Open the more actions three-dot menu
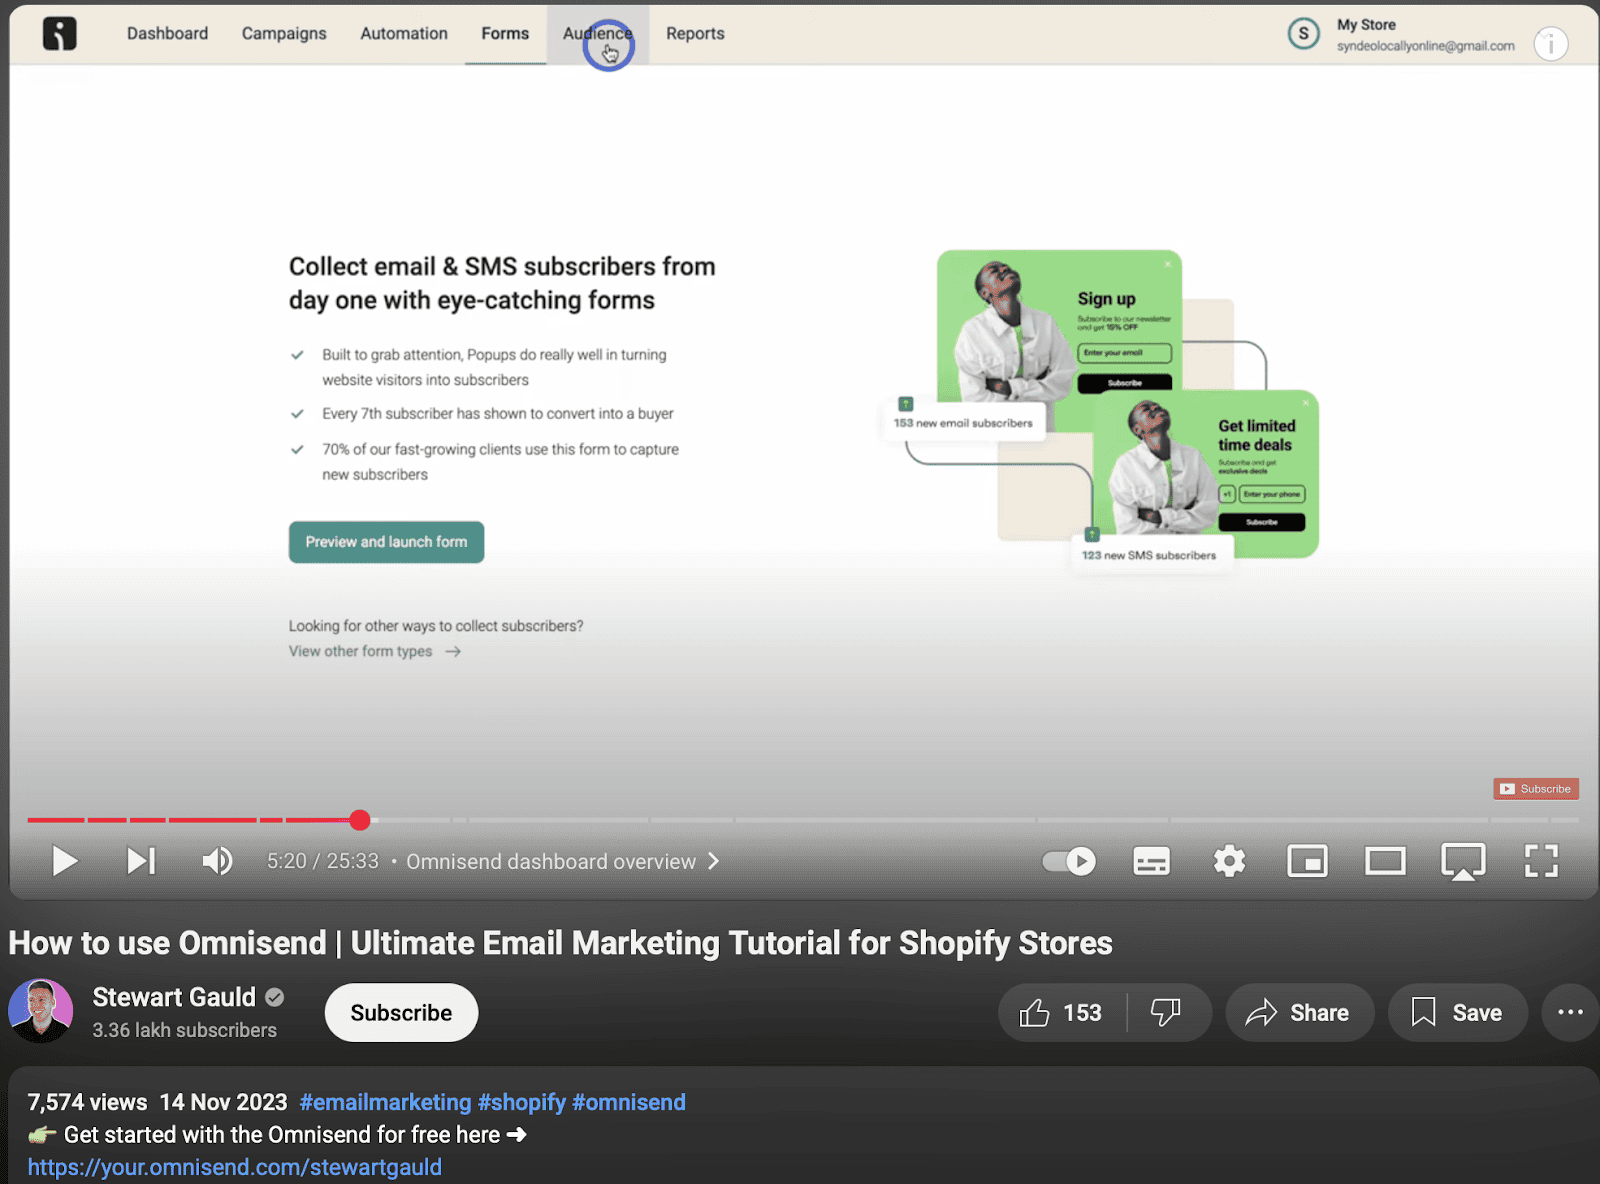1600x1184 pixels. pyautogui.click(x=1570, y=1013)
